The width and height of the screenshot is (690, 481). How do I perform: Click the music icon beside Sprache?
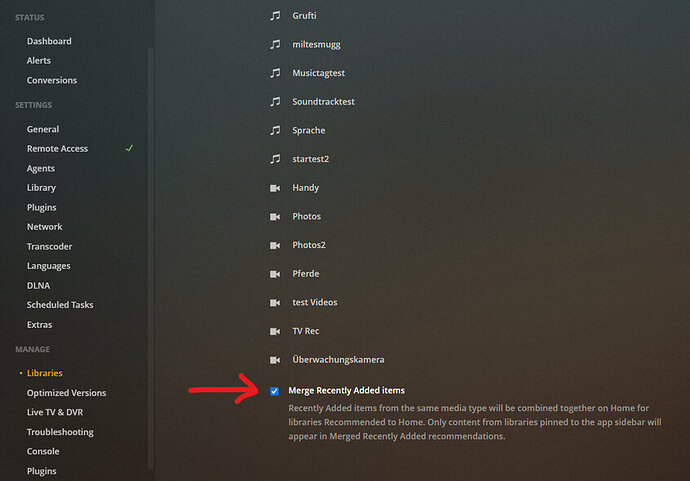pyautogui.click(x=275, y=130)
